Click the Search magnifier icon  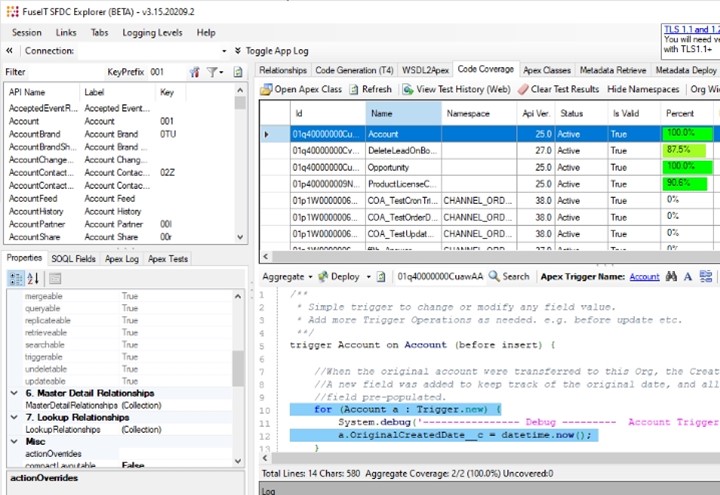(x=494, y=276)
